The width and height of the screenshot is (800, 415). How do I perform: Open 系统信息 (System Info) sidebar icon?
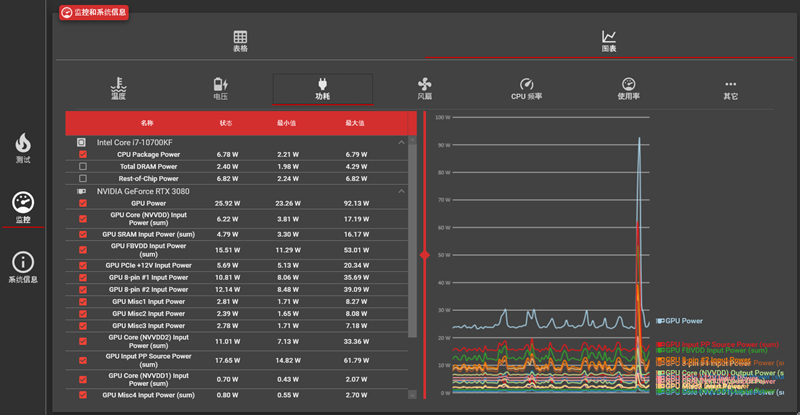click(x=23, y=266)
